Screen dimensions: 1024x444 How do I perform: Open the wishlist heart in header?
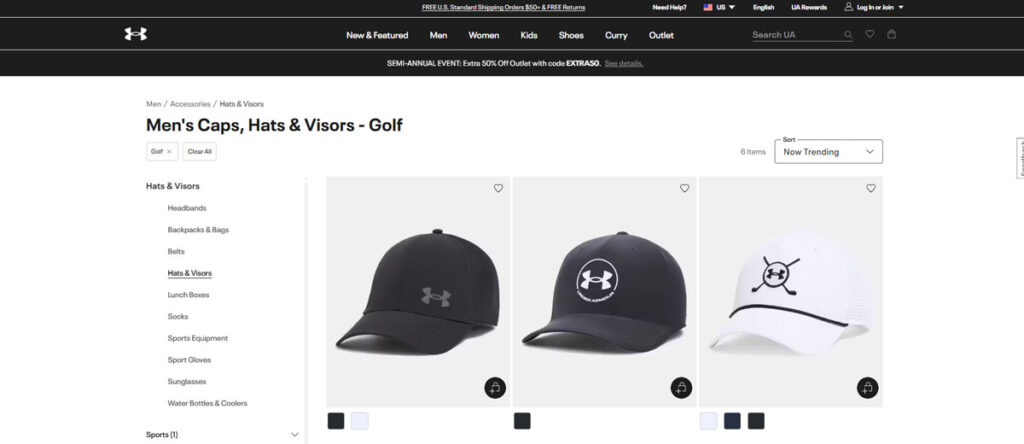[x=870, y=35]
